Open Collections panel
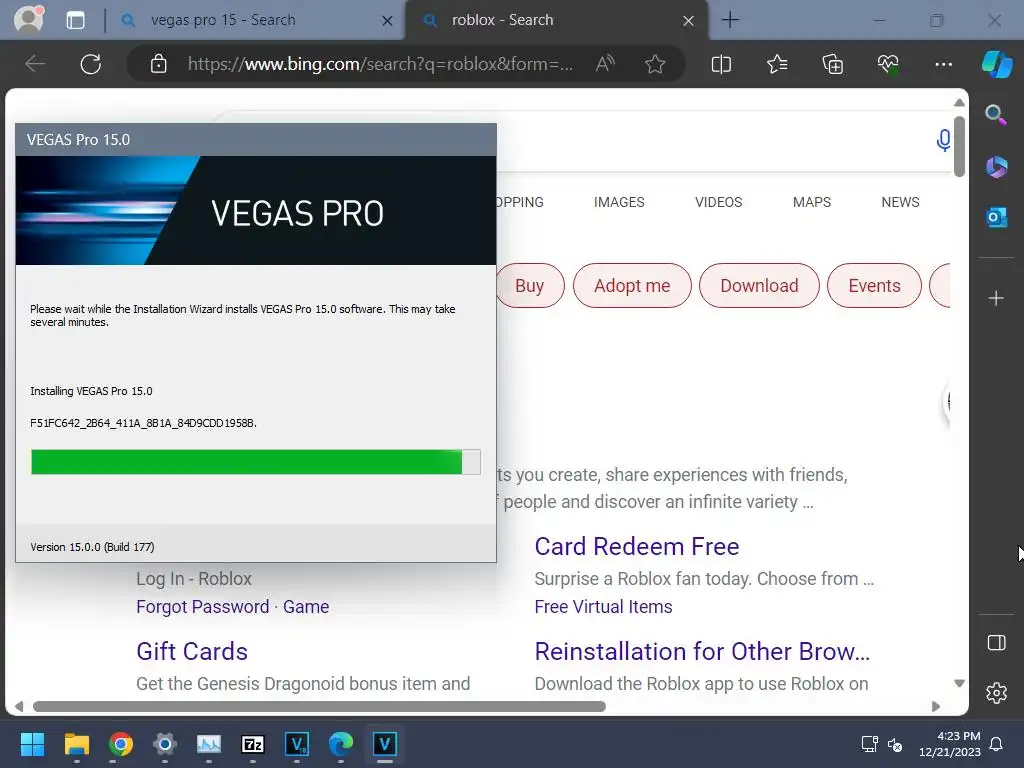This screenshot has width=1024, height=768. click(833, 64)
